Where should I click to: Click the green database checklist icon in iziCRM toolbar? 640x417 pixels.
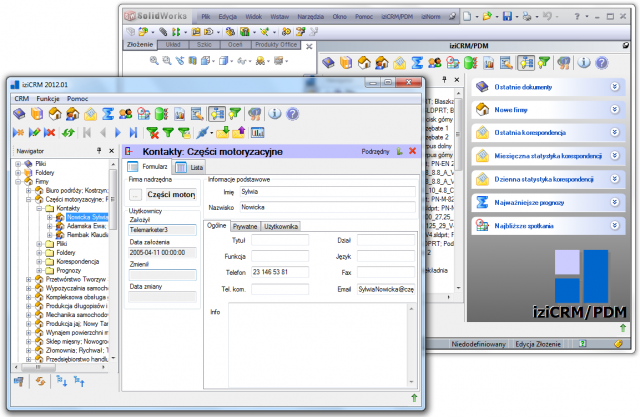point(161,113)
